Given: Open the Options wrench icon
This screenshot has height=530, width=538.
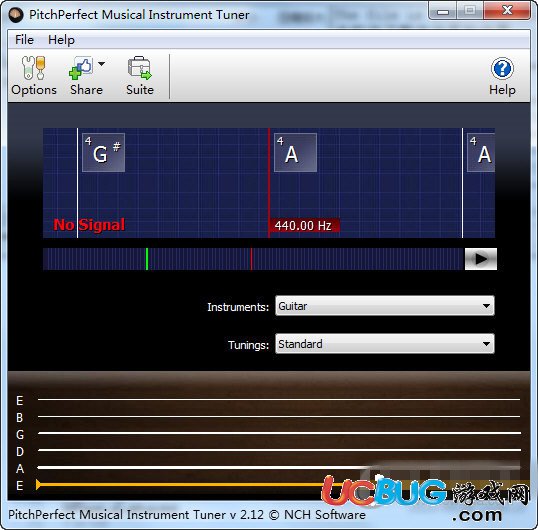Looking at the screenshot, I should point(34,76).
